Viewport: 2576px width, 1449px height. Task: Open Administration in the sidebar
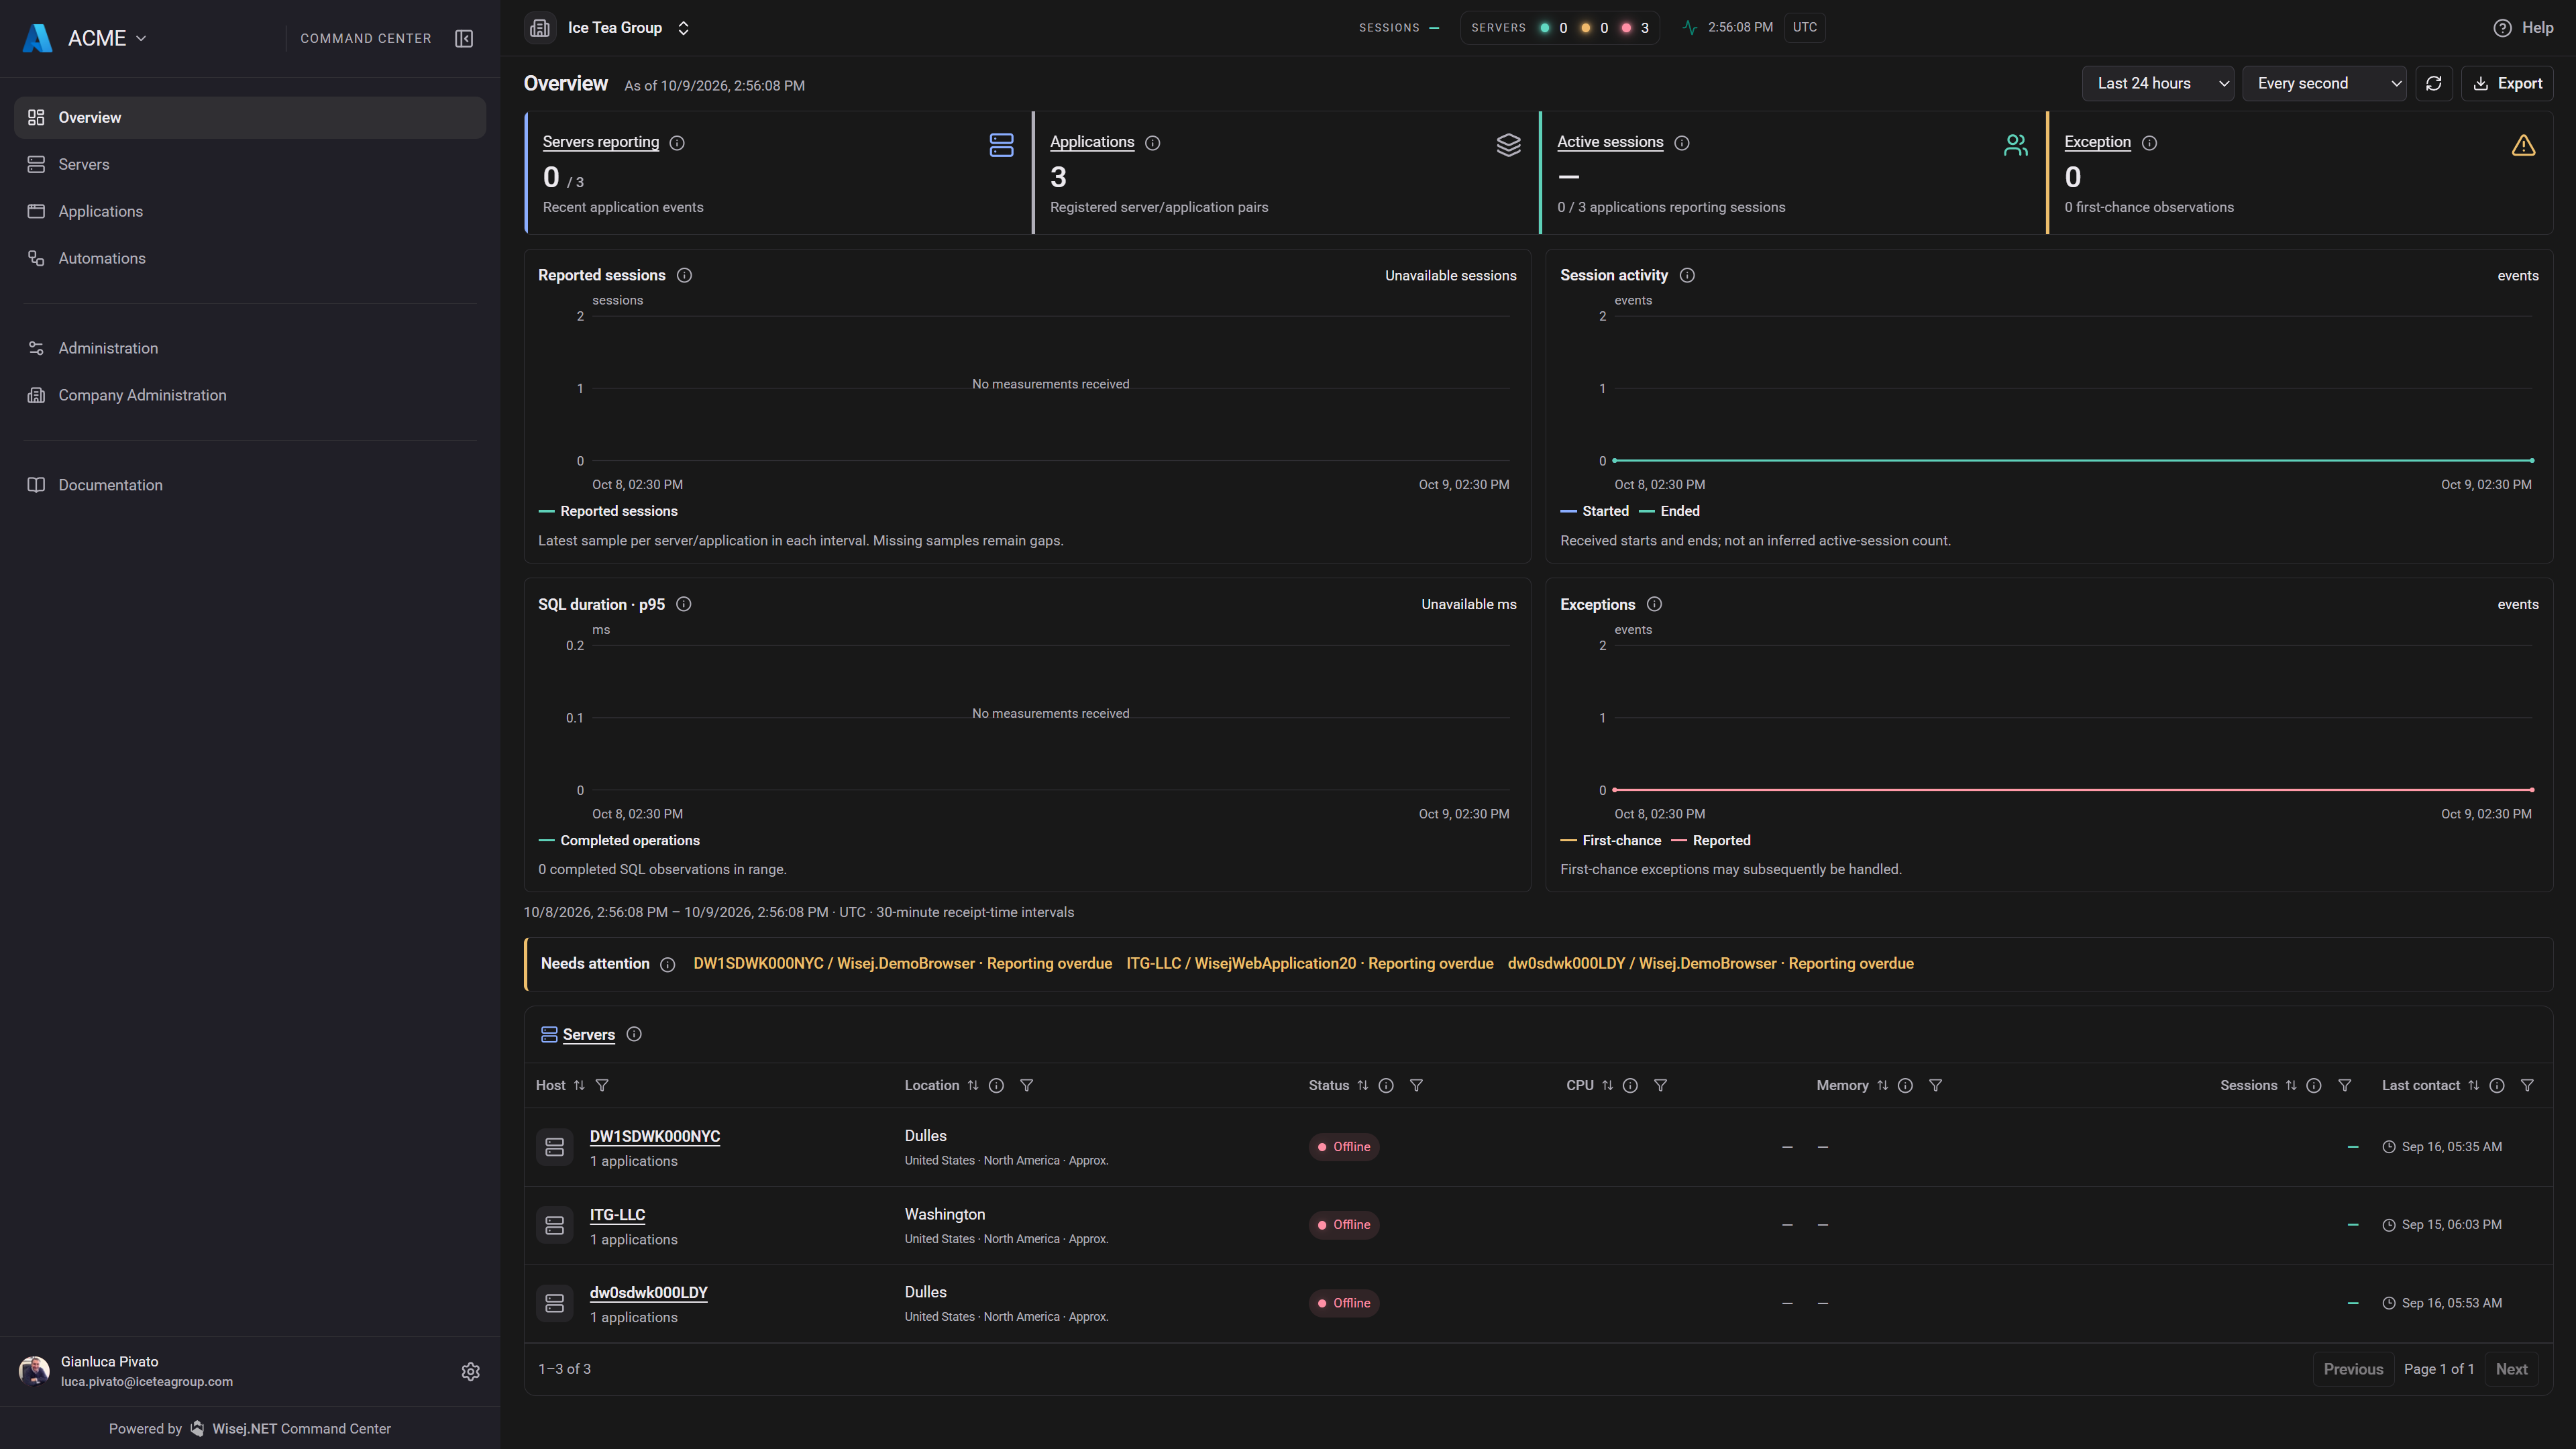pyautogui.click(x=250, y=349)
